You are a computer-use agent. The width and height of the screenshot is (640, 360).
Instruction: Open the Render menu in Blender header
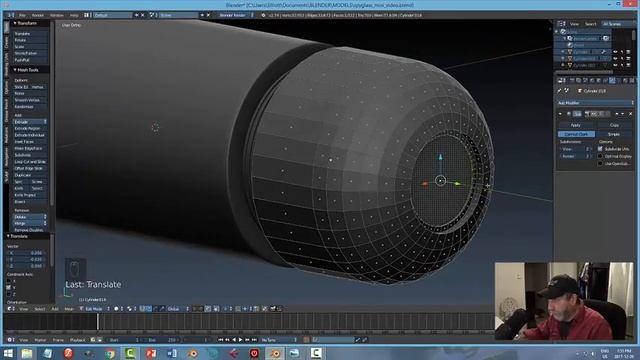pos(38,15)
